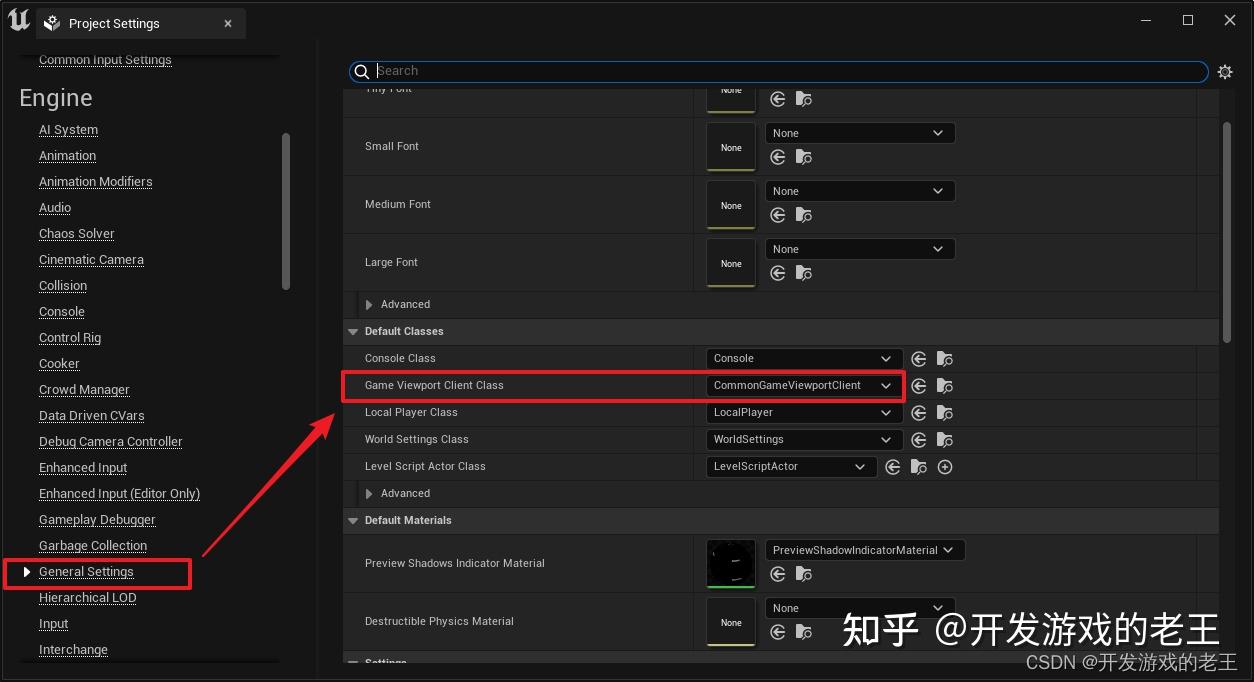Use selected asset for Destructible Physics Material
The width and height of the screenshot is (1254, 682).
778,632
